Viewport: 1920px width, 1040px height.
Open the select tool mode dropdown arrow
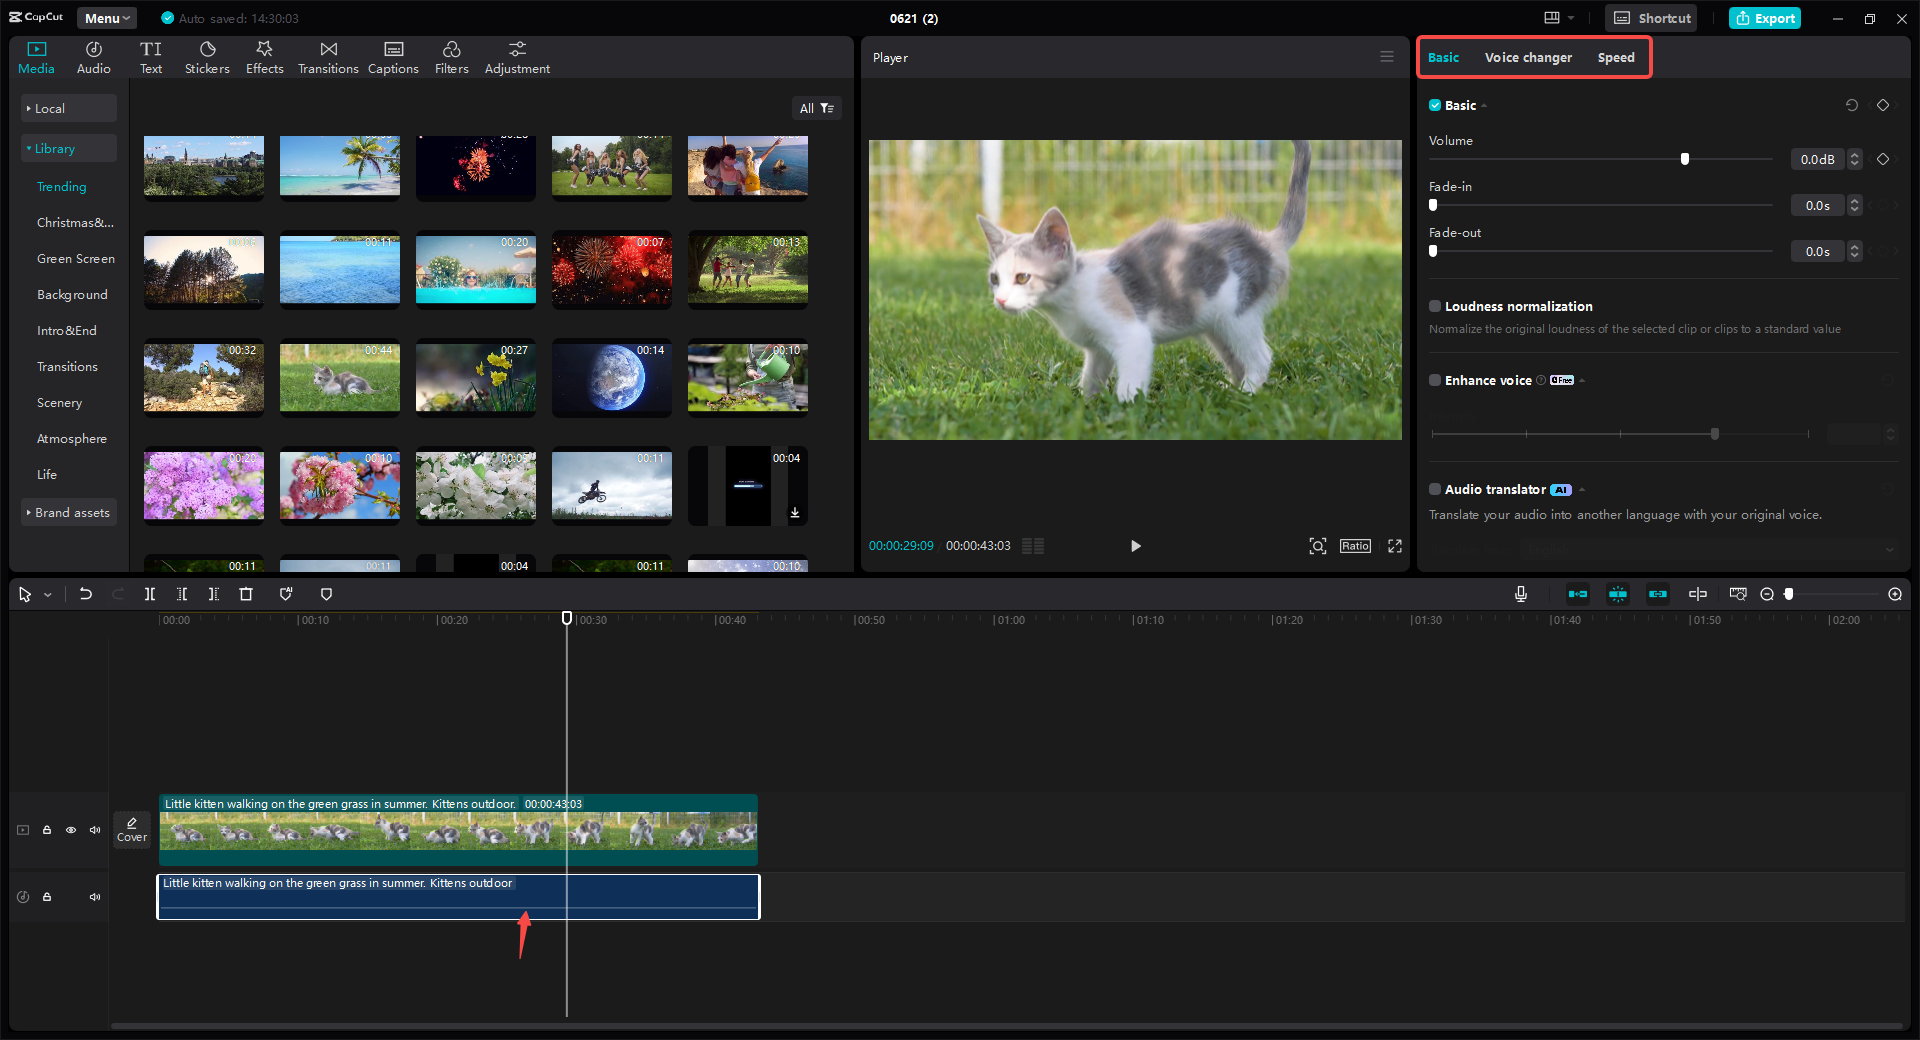click(47, 595)
